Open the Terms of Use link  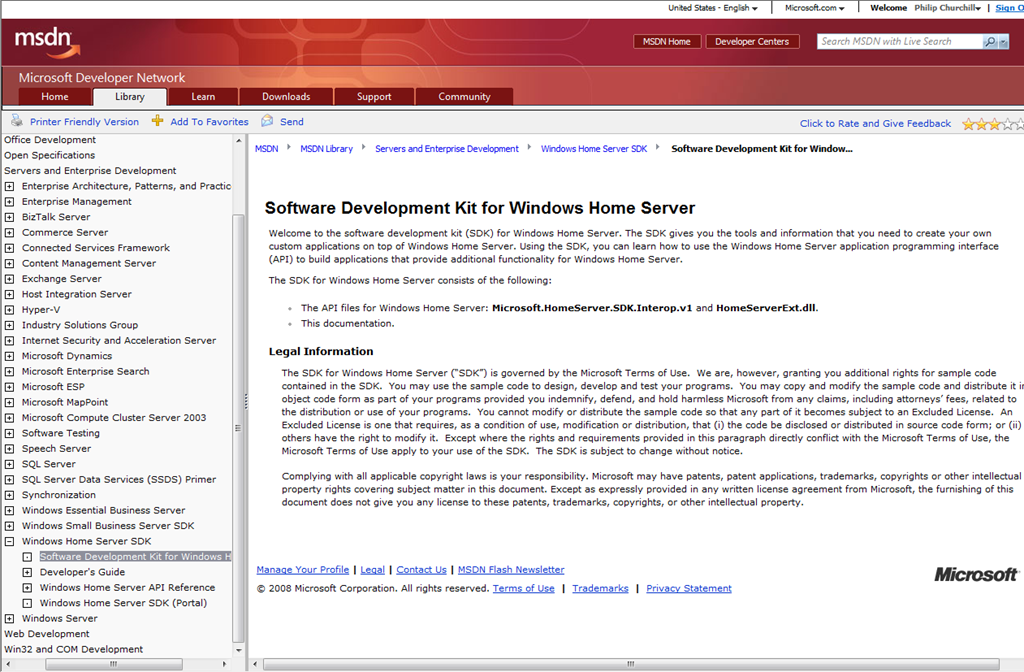pos(524,588)
